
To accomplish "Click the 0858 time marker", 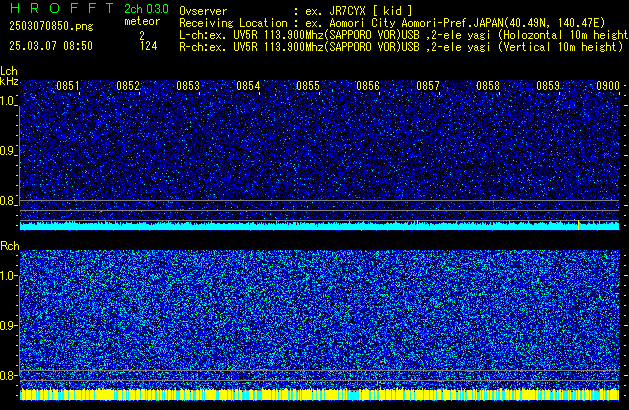I will (488, 86).
